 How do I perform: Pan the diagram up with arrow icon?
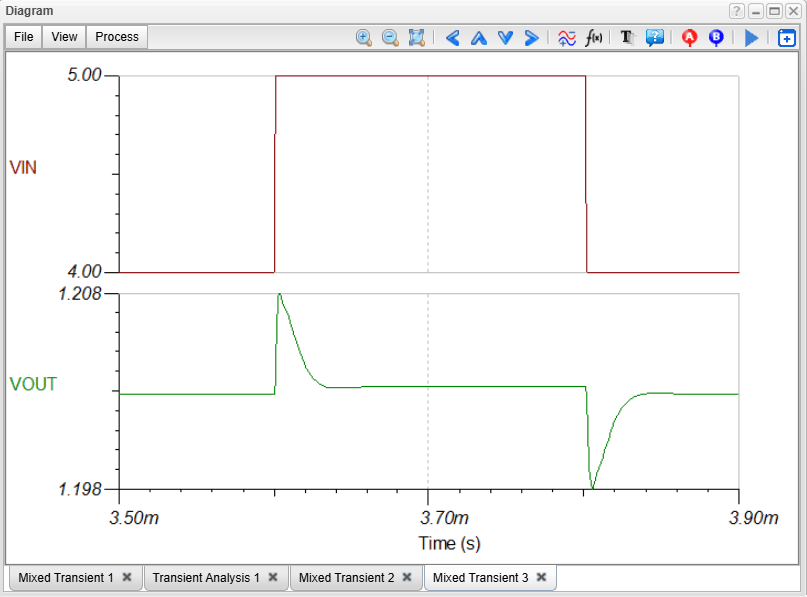tap(479, 37)
